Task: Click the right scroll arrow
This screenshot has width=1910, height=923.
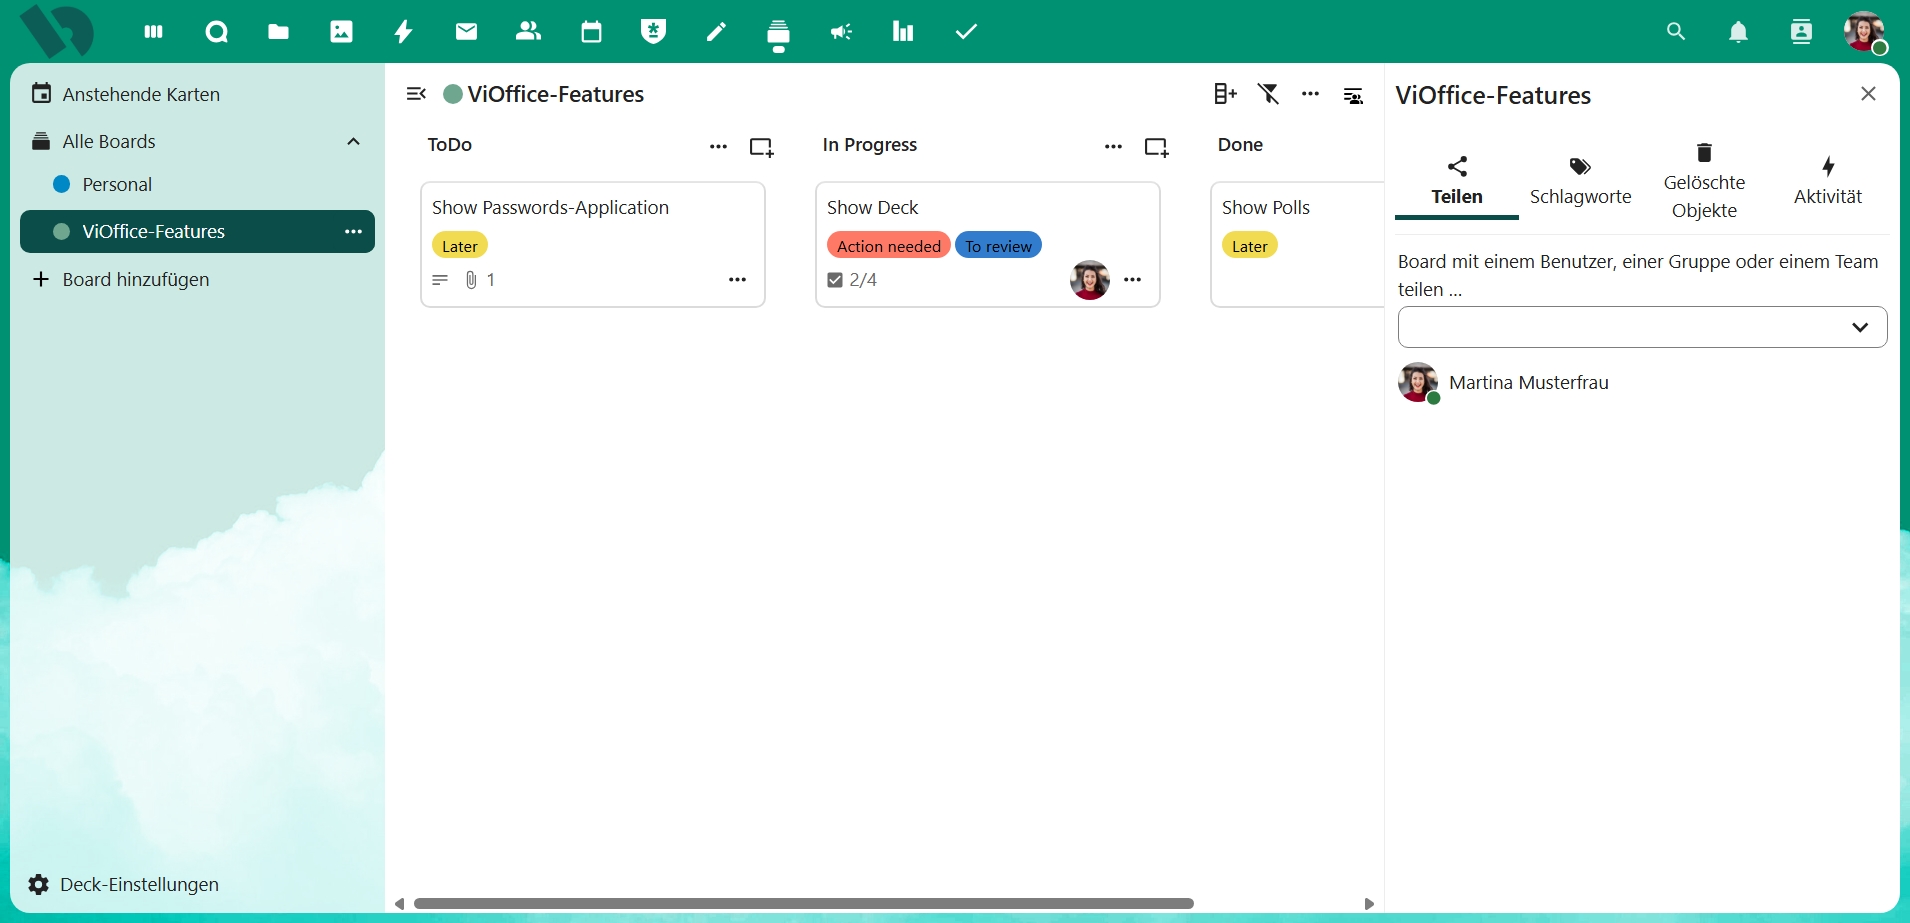Action: [x=1369, y=904]
